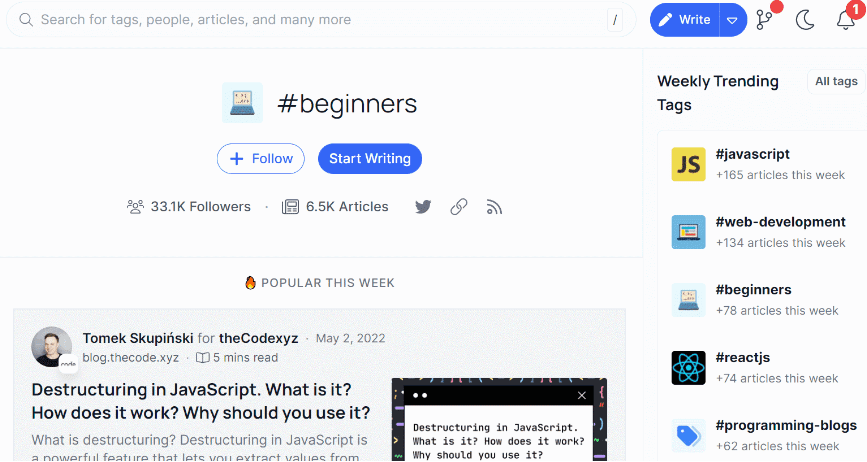This screenshot has height=462, width=867.
Task: Share the beginners tag on Twitter
Action: [x=423, y=207]
